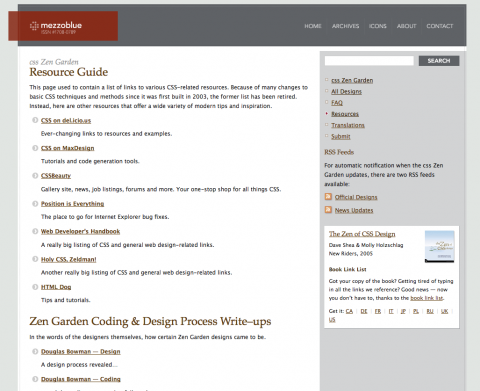The image size is (480, 391).
Task: Focus the search input field
Action: tap(369, 61)
